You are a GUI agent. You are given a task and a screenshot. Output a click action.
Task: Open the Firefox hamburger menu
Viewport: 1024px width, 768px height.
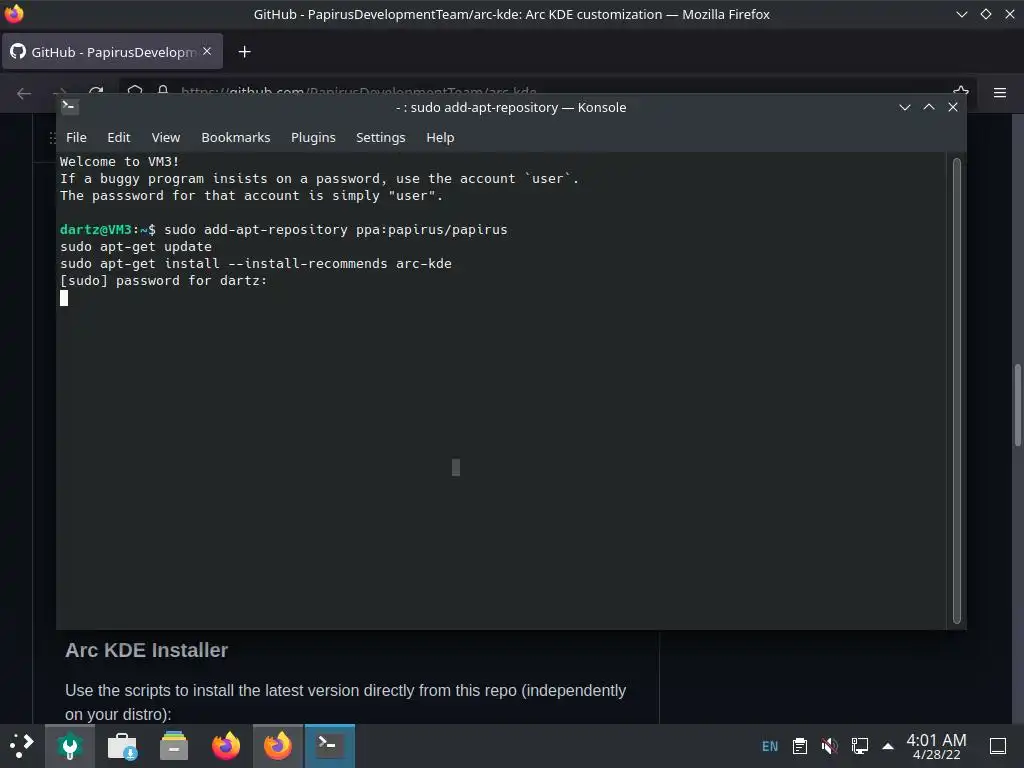click(x=1000, y=93)
